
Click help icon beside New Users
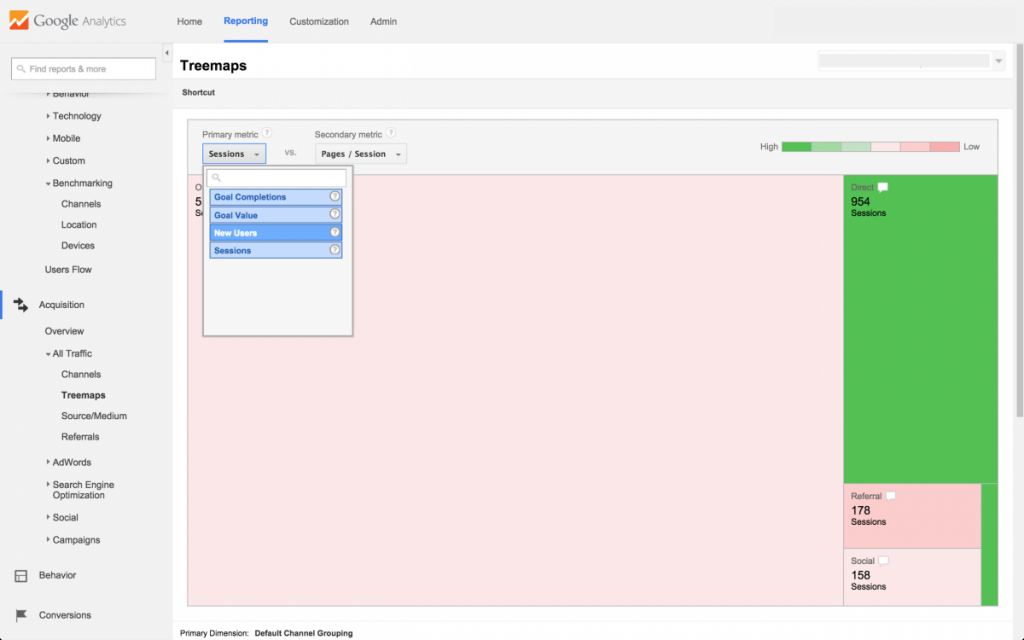click(x=334, y=232)
